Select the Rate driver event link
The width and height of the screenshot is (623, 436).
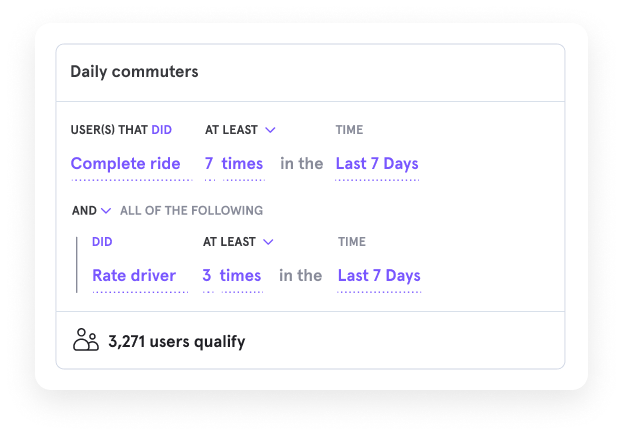(134, 275)
